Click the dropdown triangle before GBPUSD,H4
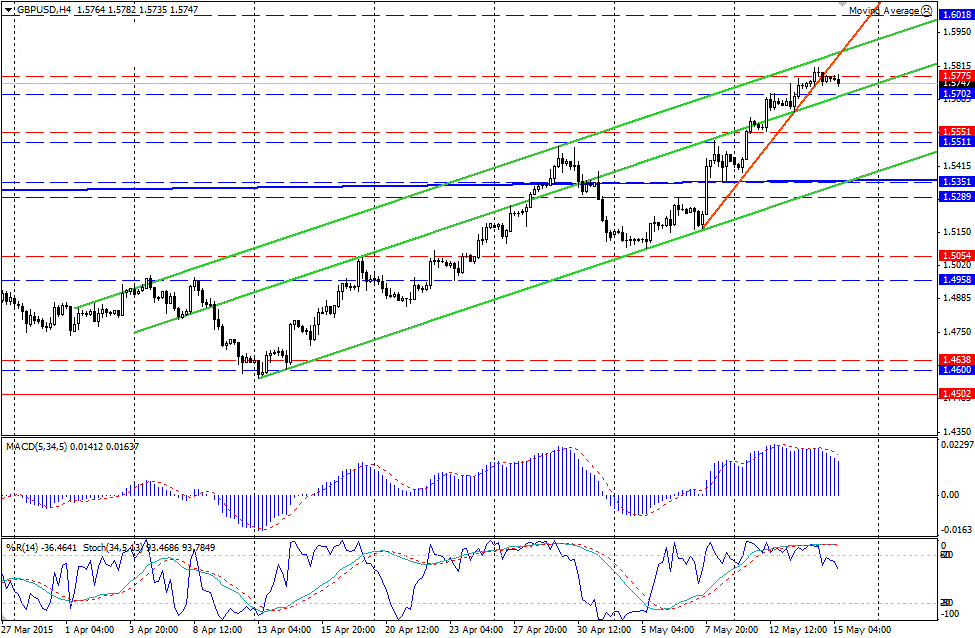This screenshot has width=975, height=638. 8,9
